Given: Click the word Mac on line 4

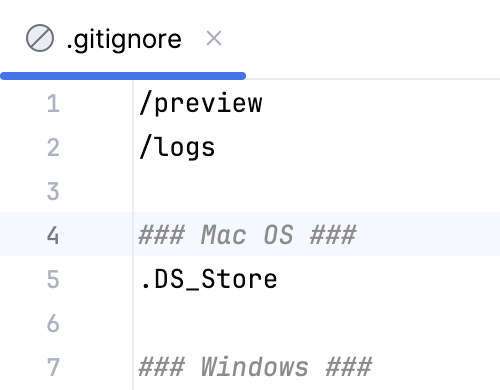Looking at the screenshot, I should (224, 235).
